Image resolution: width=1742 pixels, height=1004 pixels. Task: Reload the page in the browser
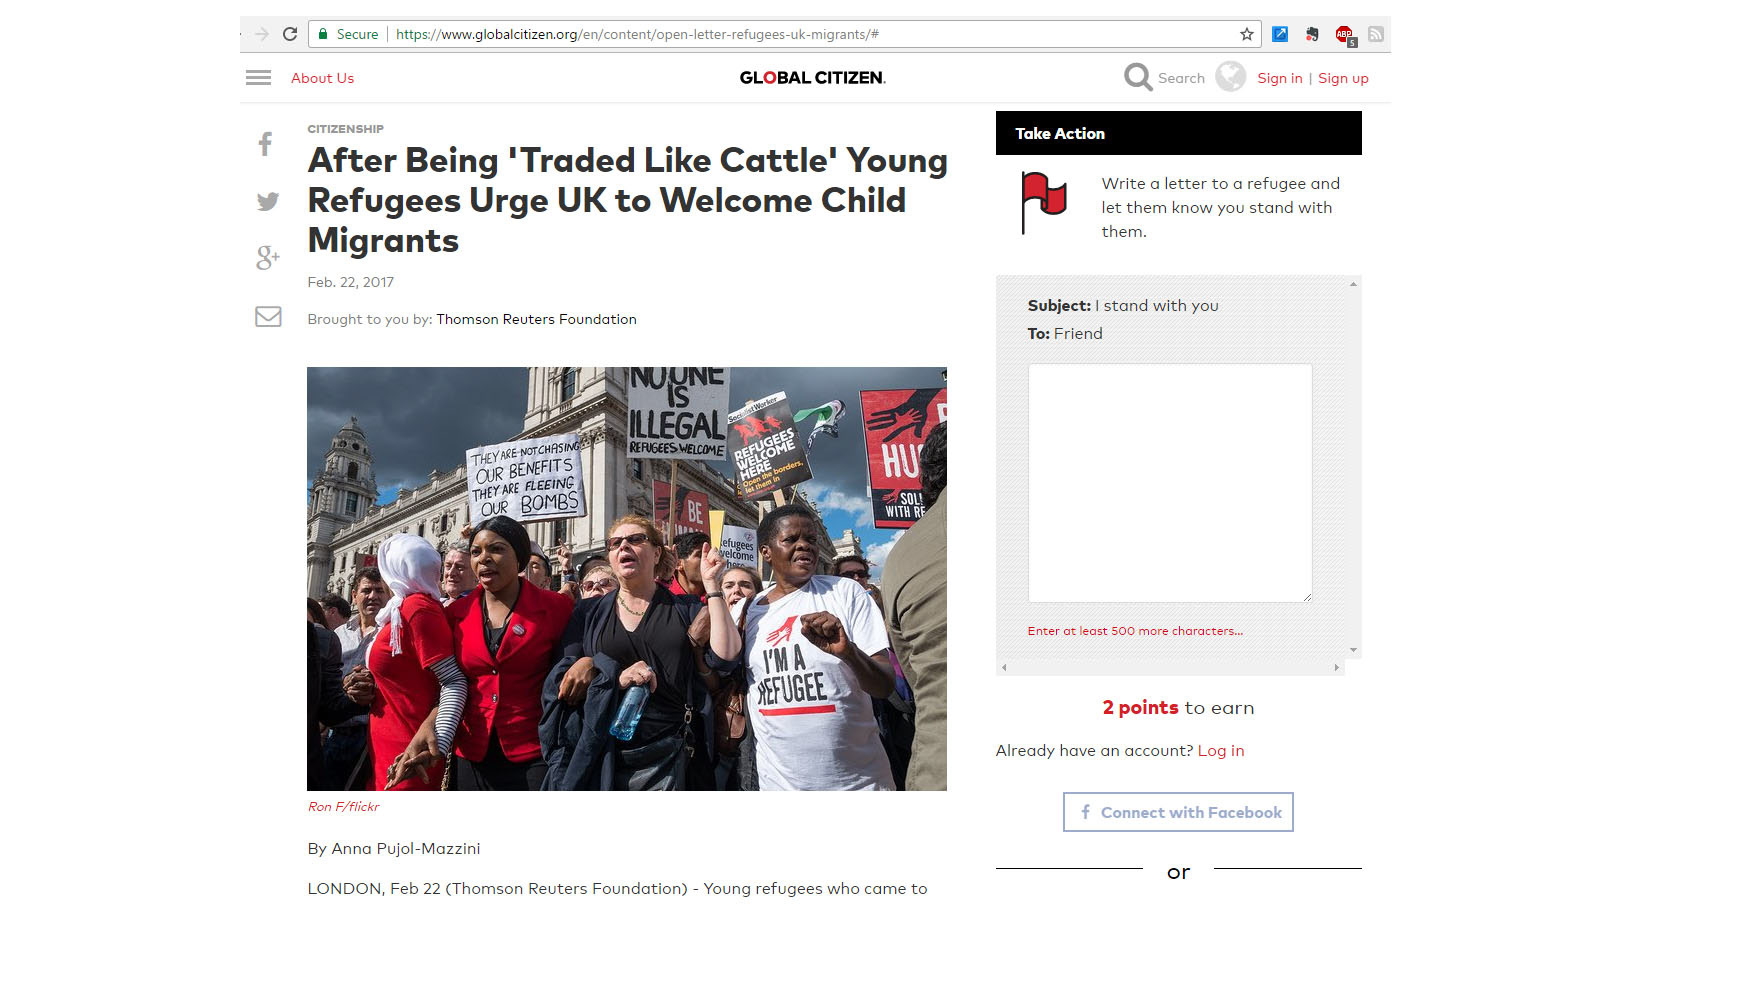coord(290,34)
